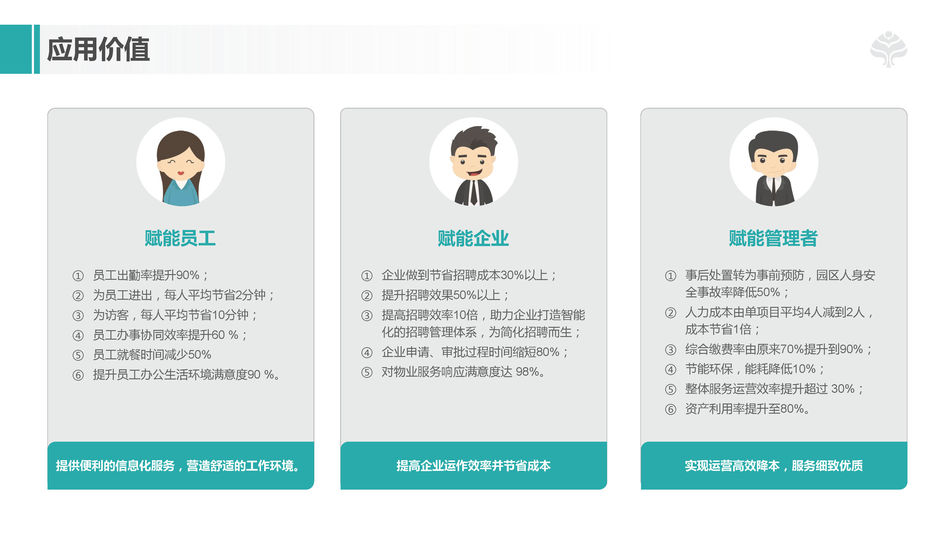Select the 赋能管理者 heading
The height and width of the screenshot is (534, 950).
773,238
